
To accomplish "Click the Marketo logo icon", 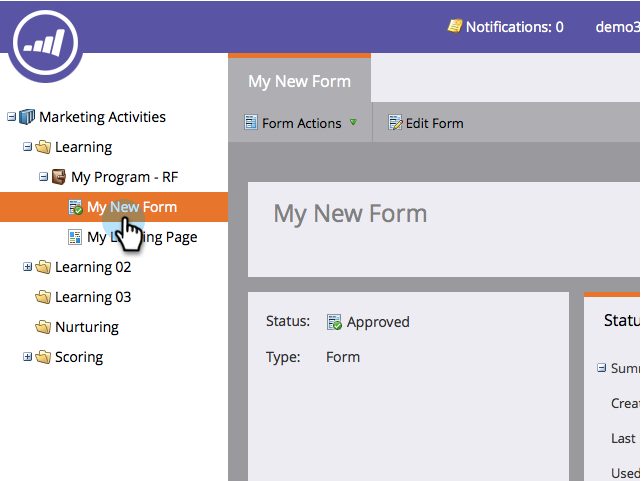I will [45, 43].
